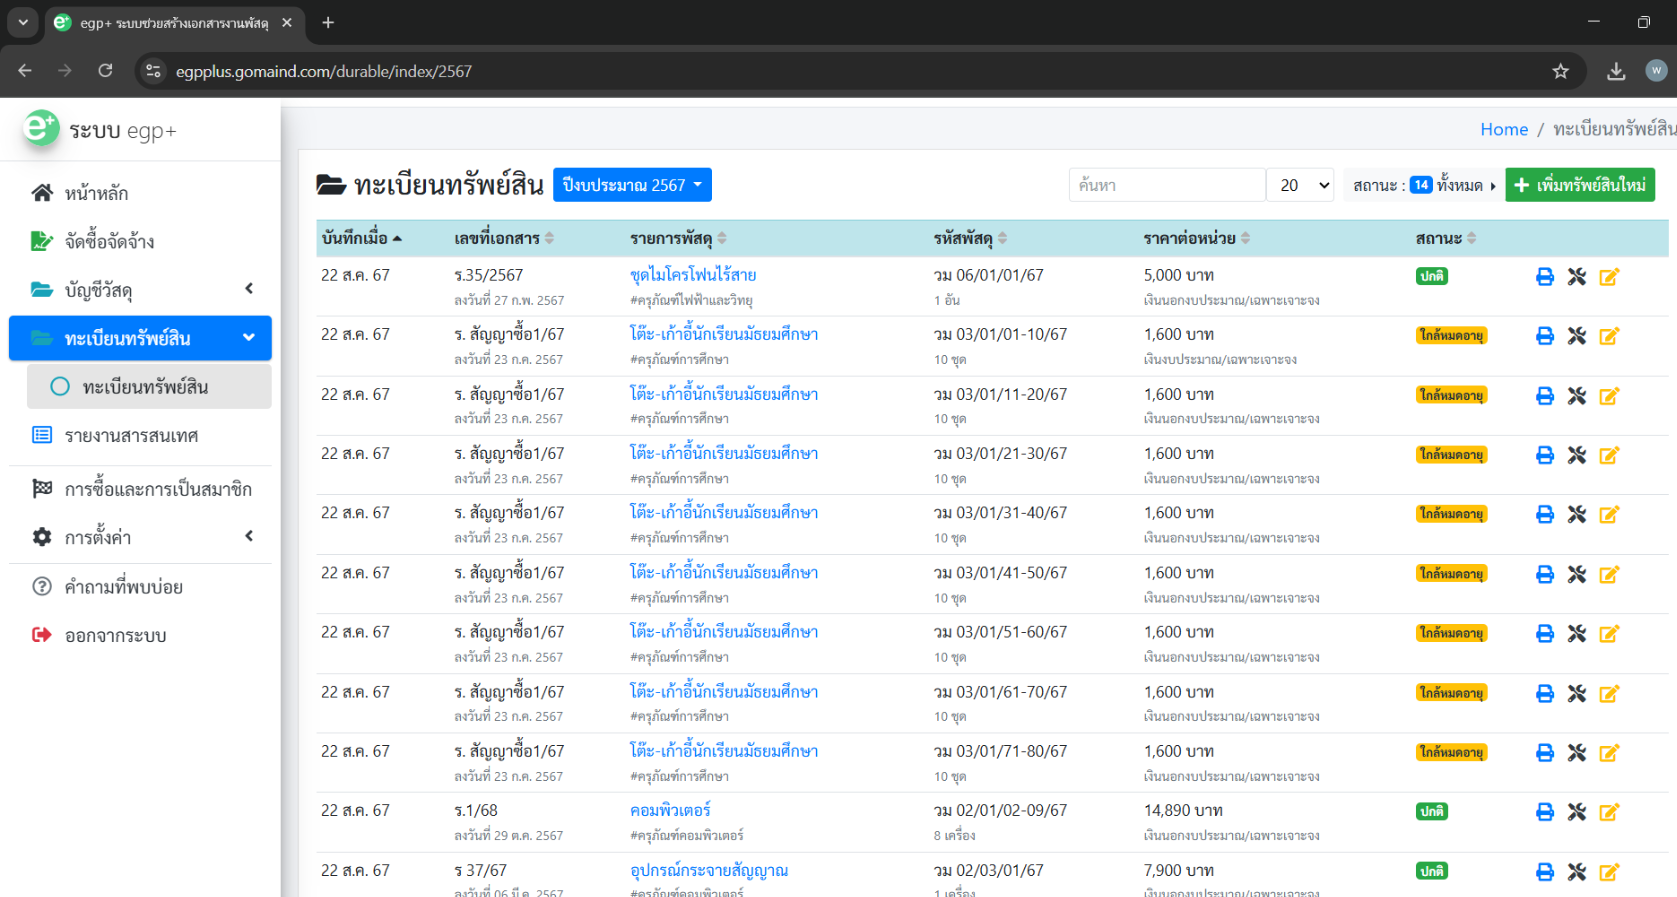Click the เพิ่มทรัพย์สินใหม่ button

point(1579,185)
